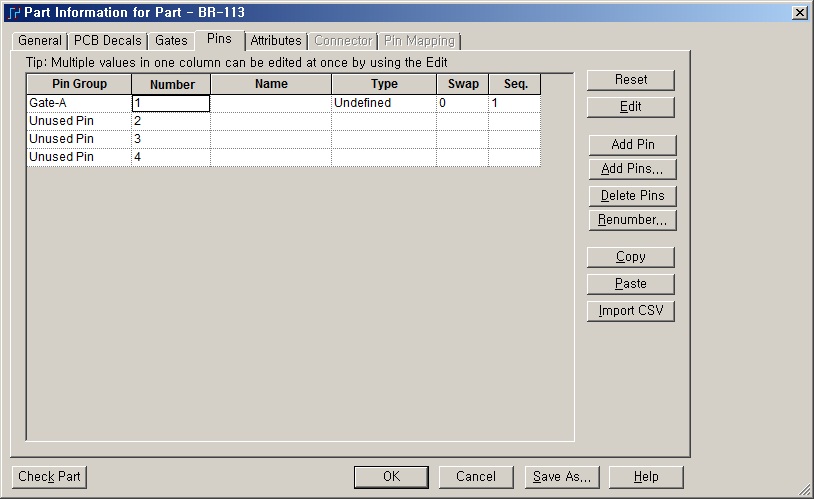This screenshot has height=499, width=814.
Task: Confirm with the OK button
Action: click(x=391, y=477)
